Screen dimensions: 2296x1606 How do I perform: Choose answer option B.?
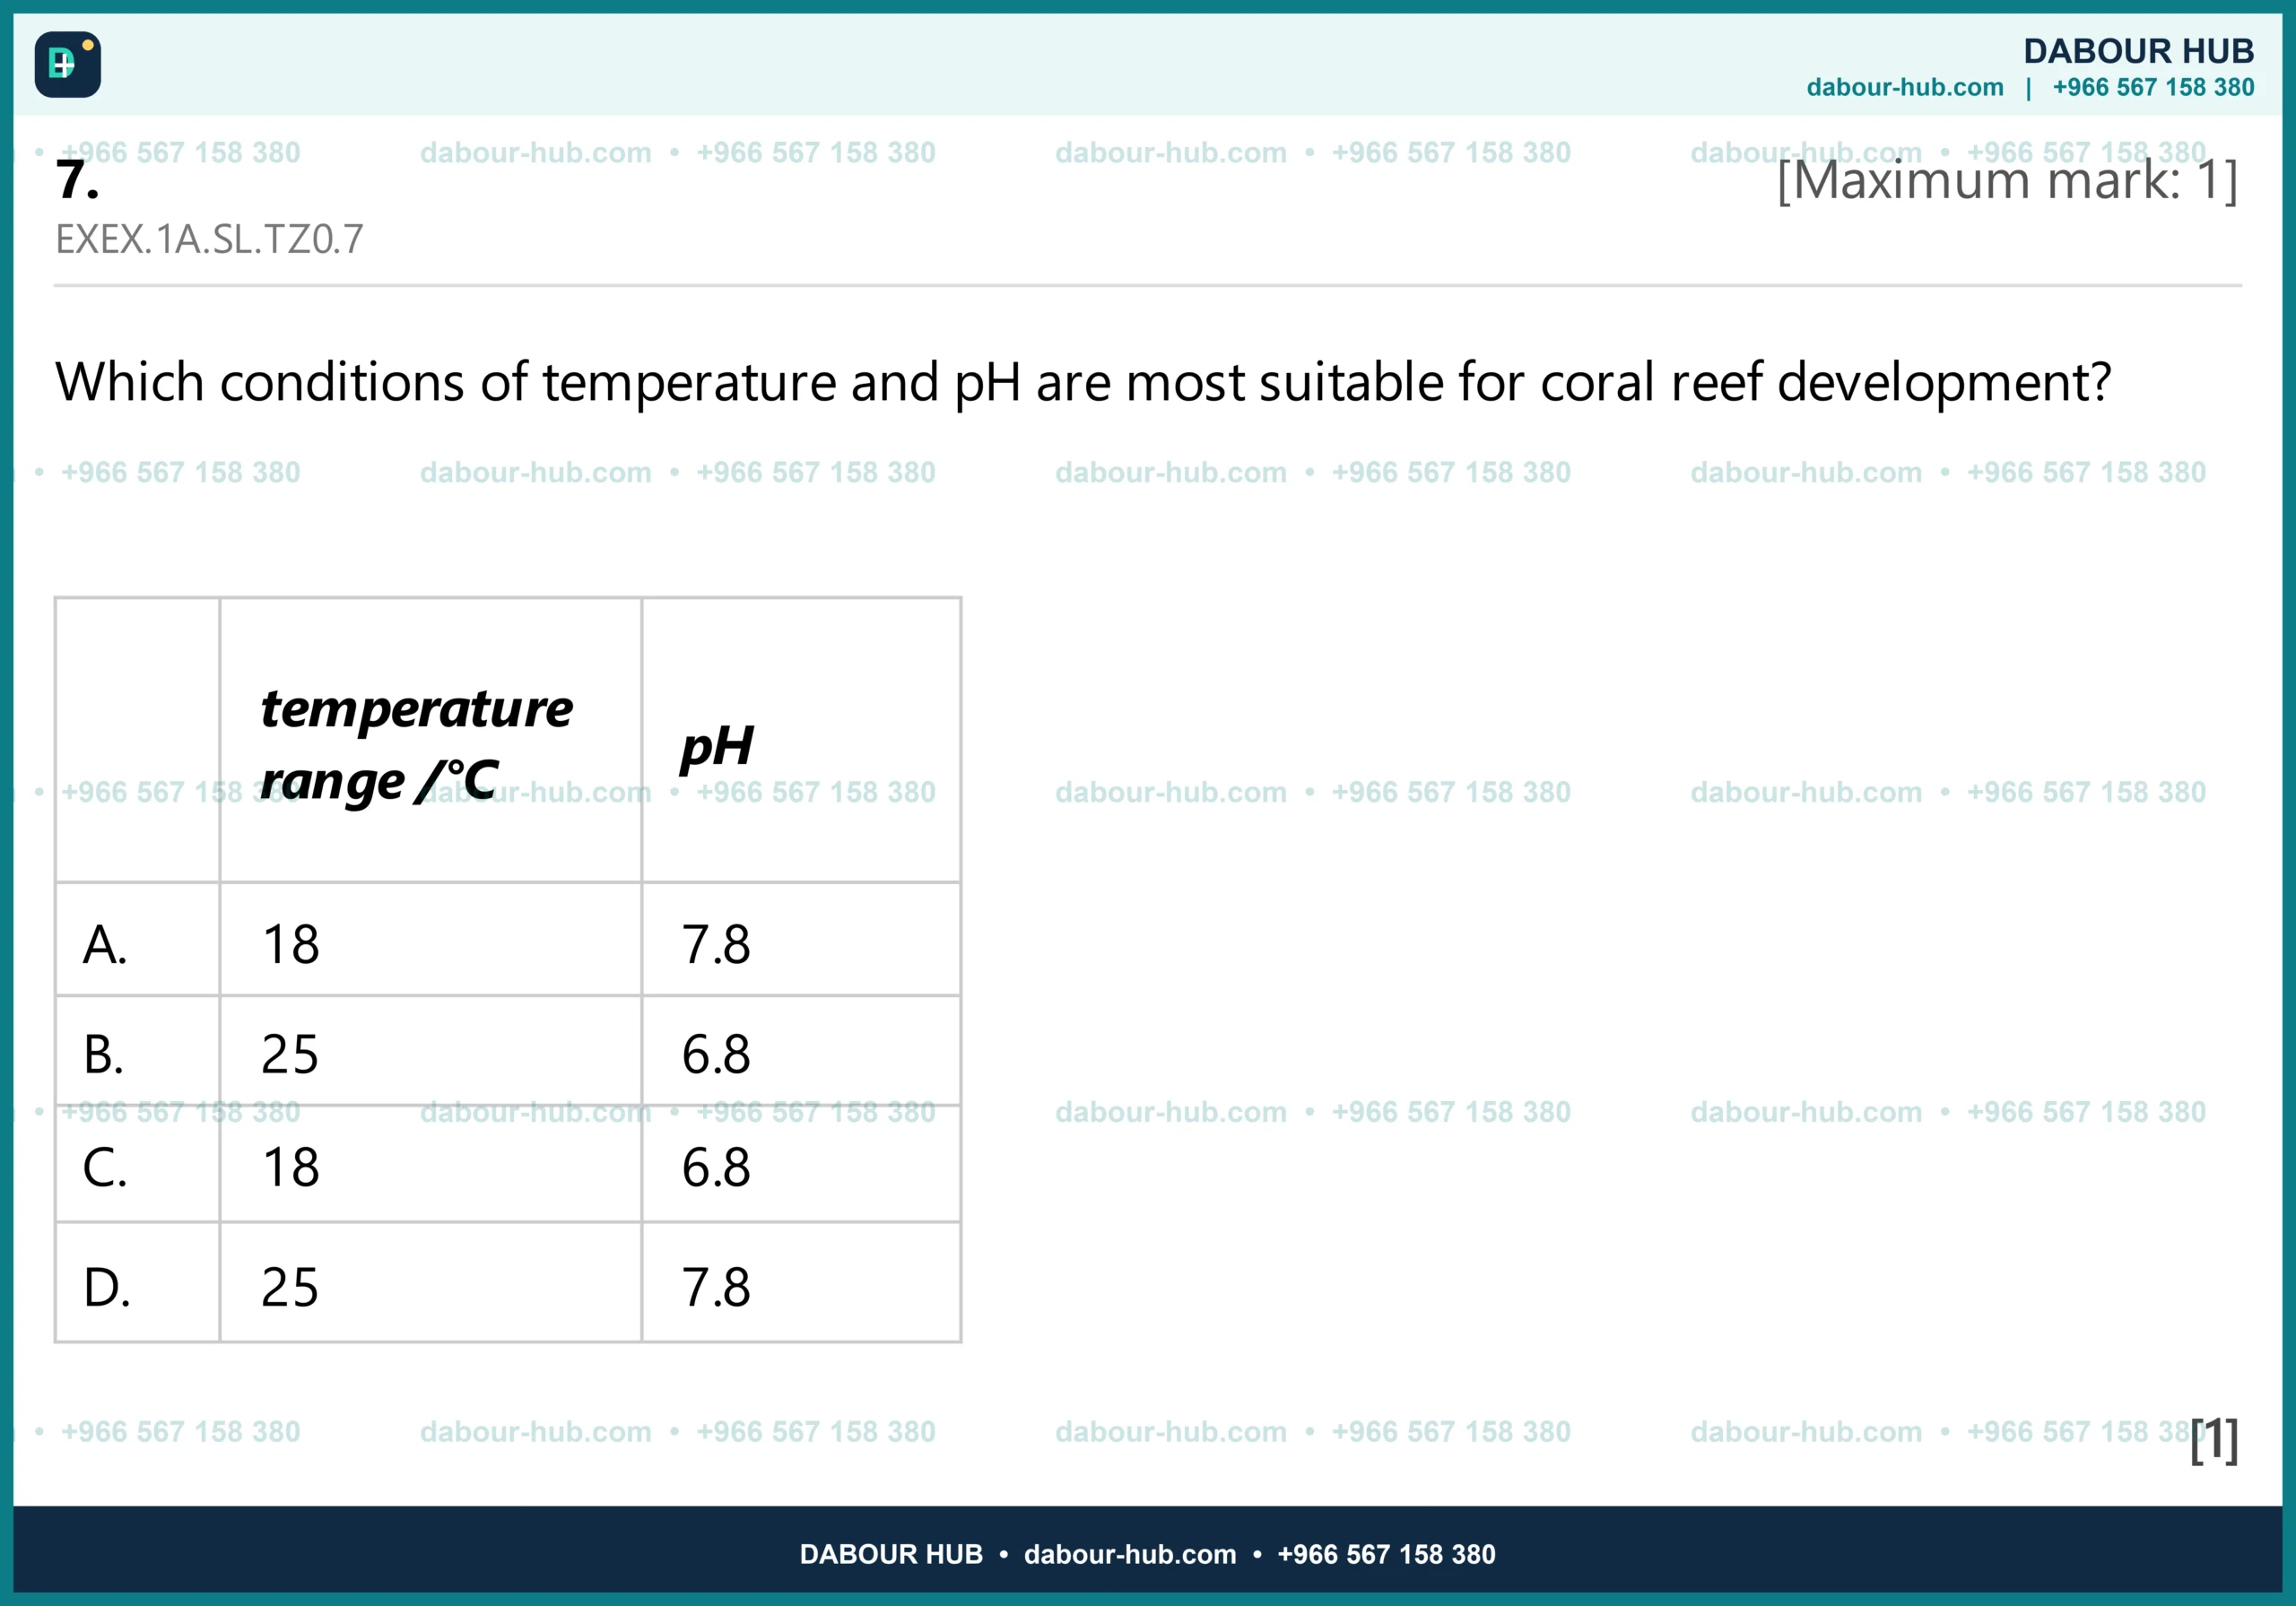(x=104, y=1054)
